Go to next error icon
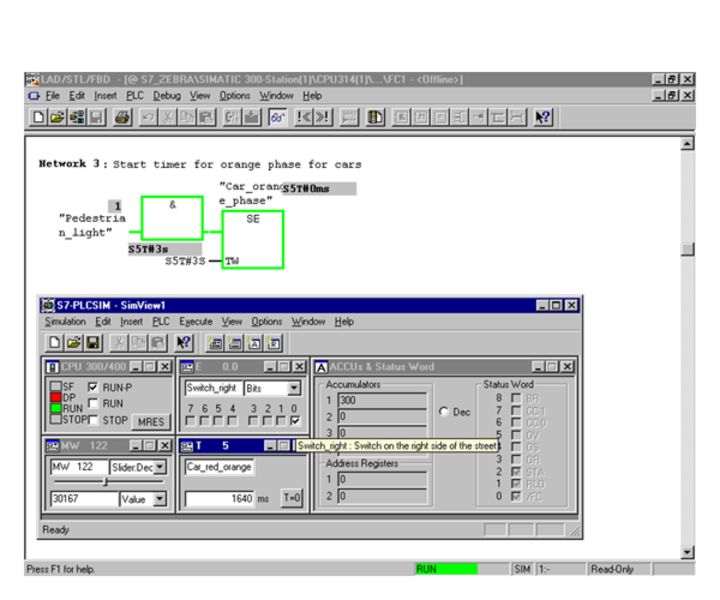Viewport: 720px width, 600px height. [x=322, y=118]
